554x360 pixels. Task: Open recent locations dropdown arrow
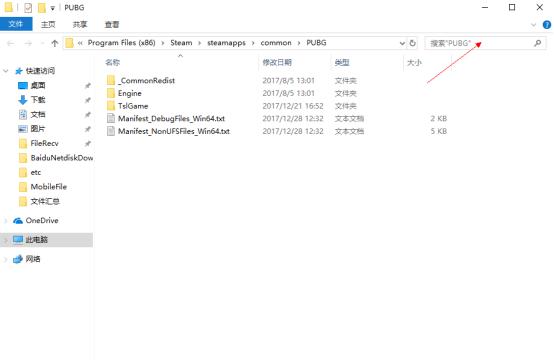coord(42,43)
